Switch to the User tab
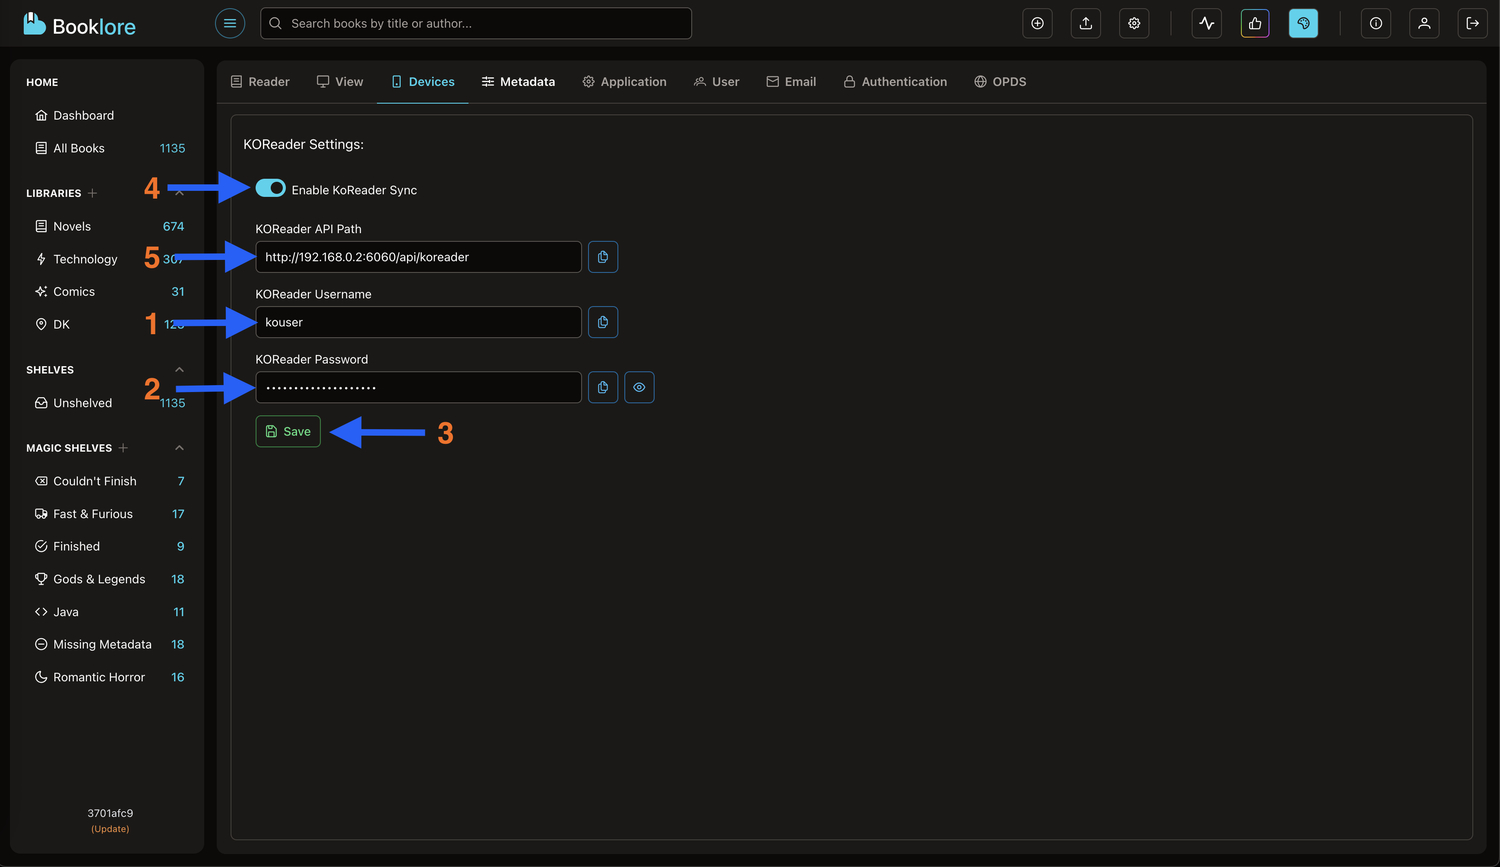The width and height of the screenshot is (1500, 867). pos(716,82)
